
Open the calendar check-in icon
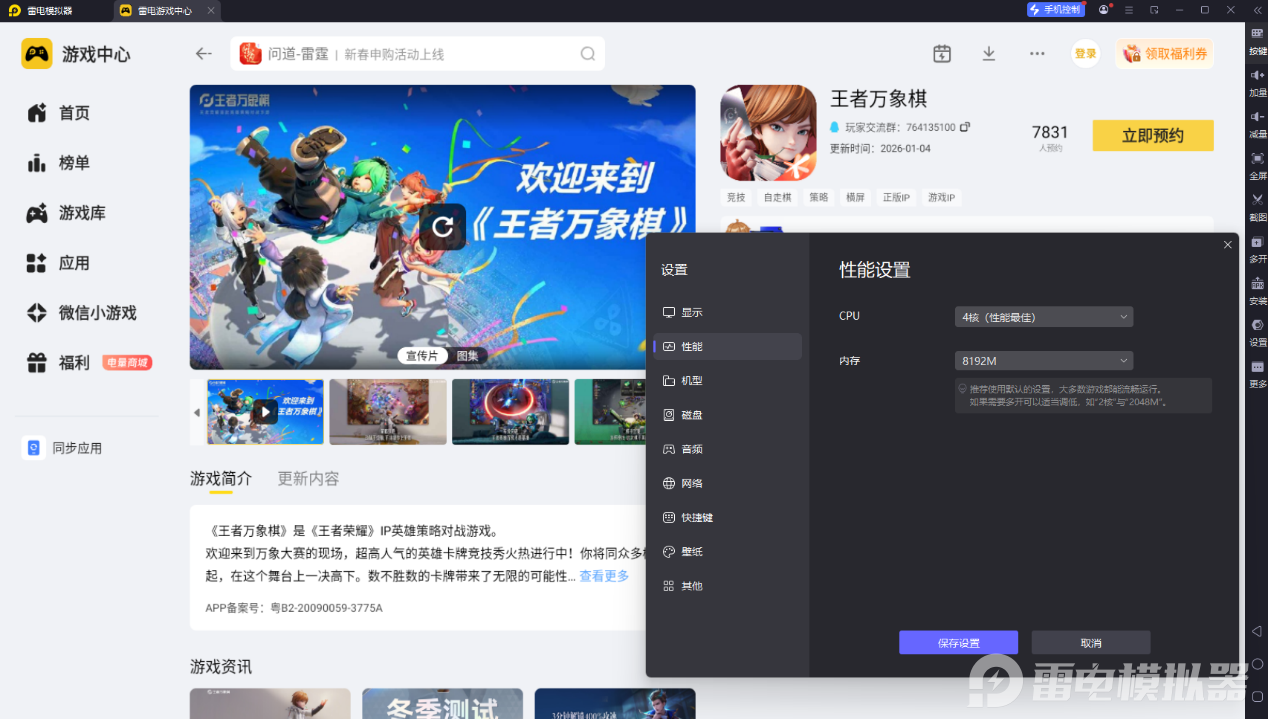click(942, 54)
